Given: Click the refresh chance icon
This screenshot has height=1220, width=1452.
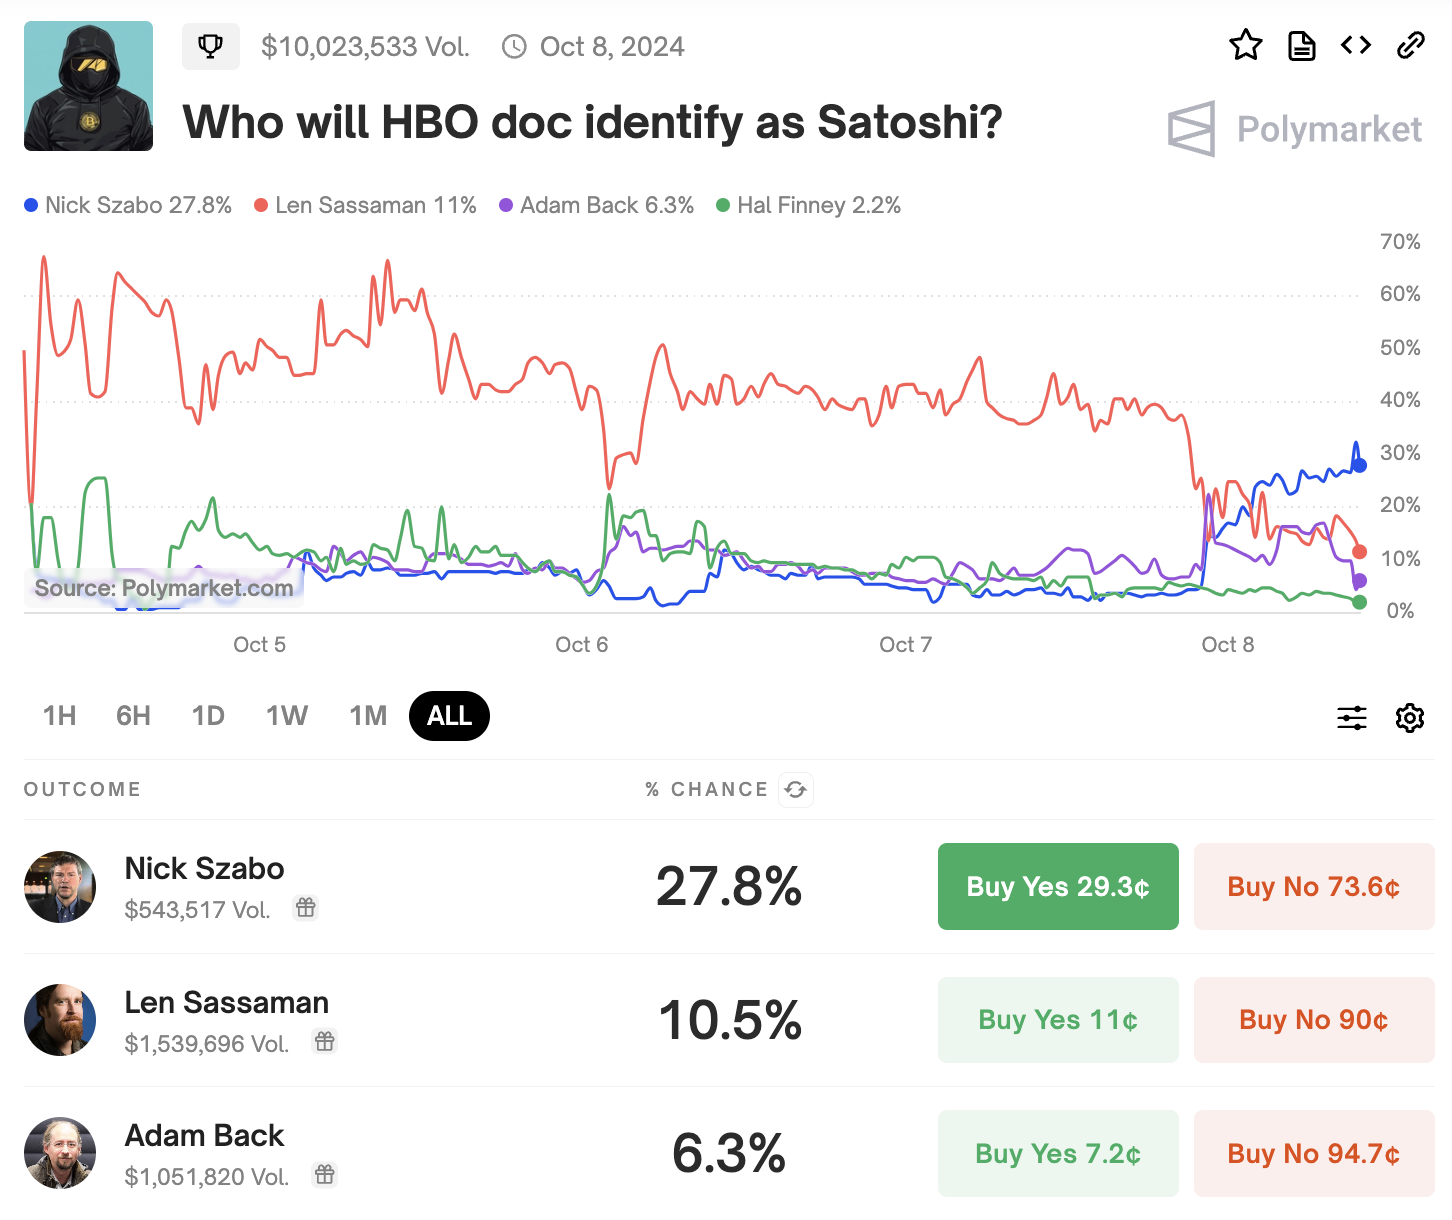Looking at the screenshot, I should click(796, 790).
